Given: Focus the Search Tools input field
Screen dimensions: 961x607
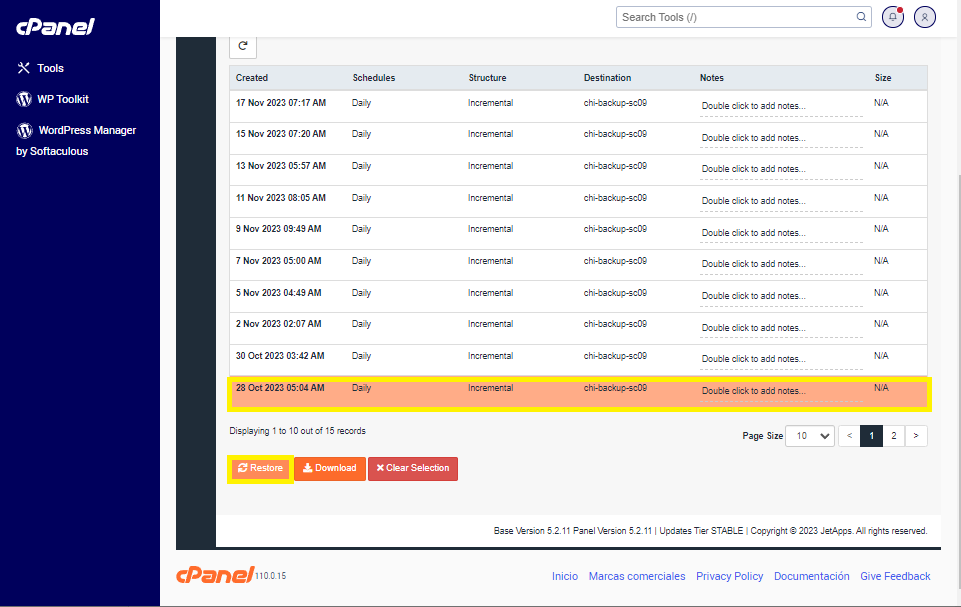Looking at the screenshot, I should pyautogui.click(x=735, y=17).
